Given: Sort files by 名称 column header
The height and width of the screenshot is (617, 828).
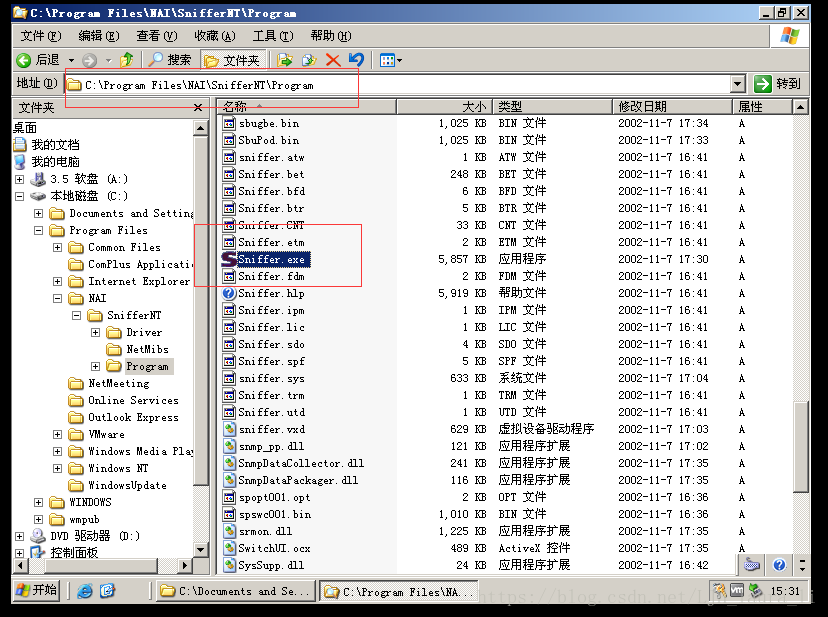Looking at the screenshot, I should pos(307,107).
